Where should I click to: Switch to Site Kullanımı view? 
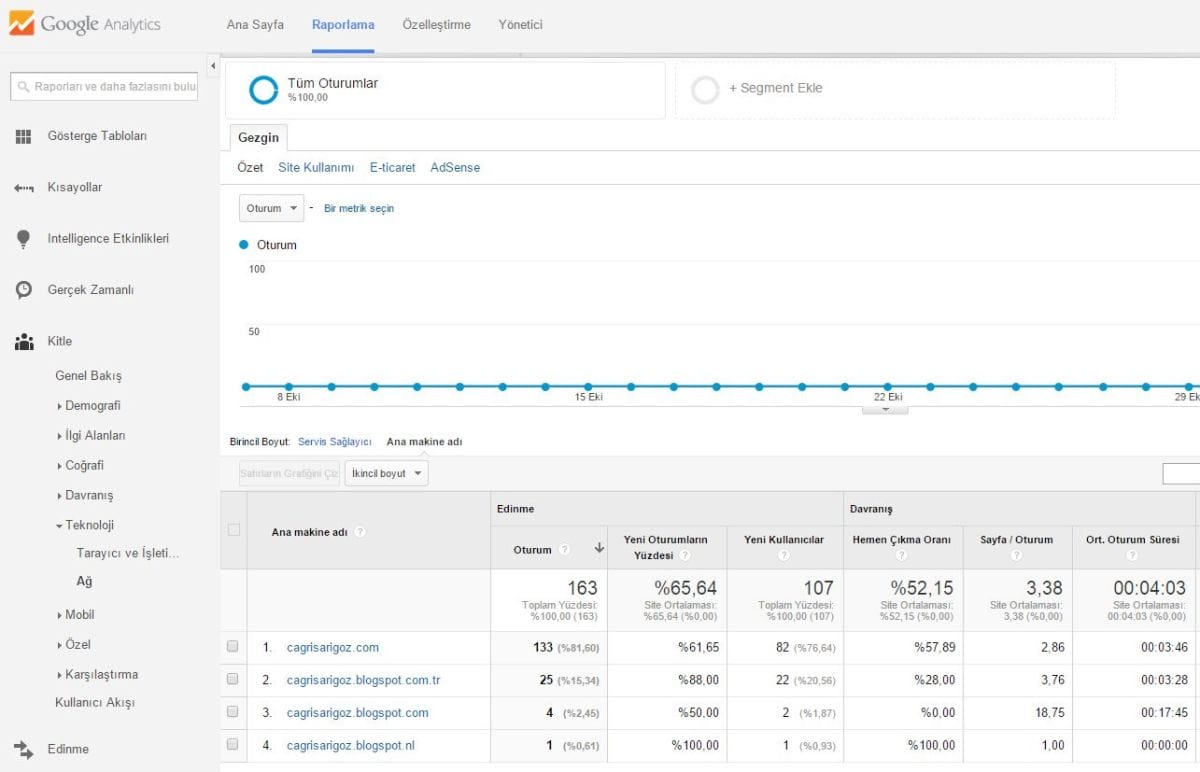pos(316,168)
